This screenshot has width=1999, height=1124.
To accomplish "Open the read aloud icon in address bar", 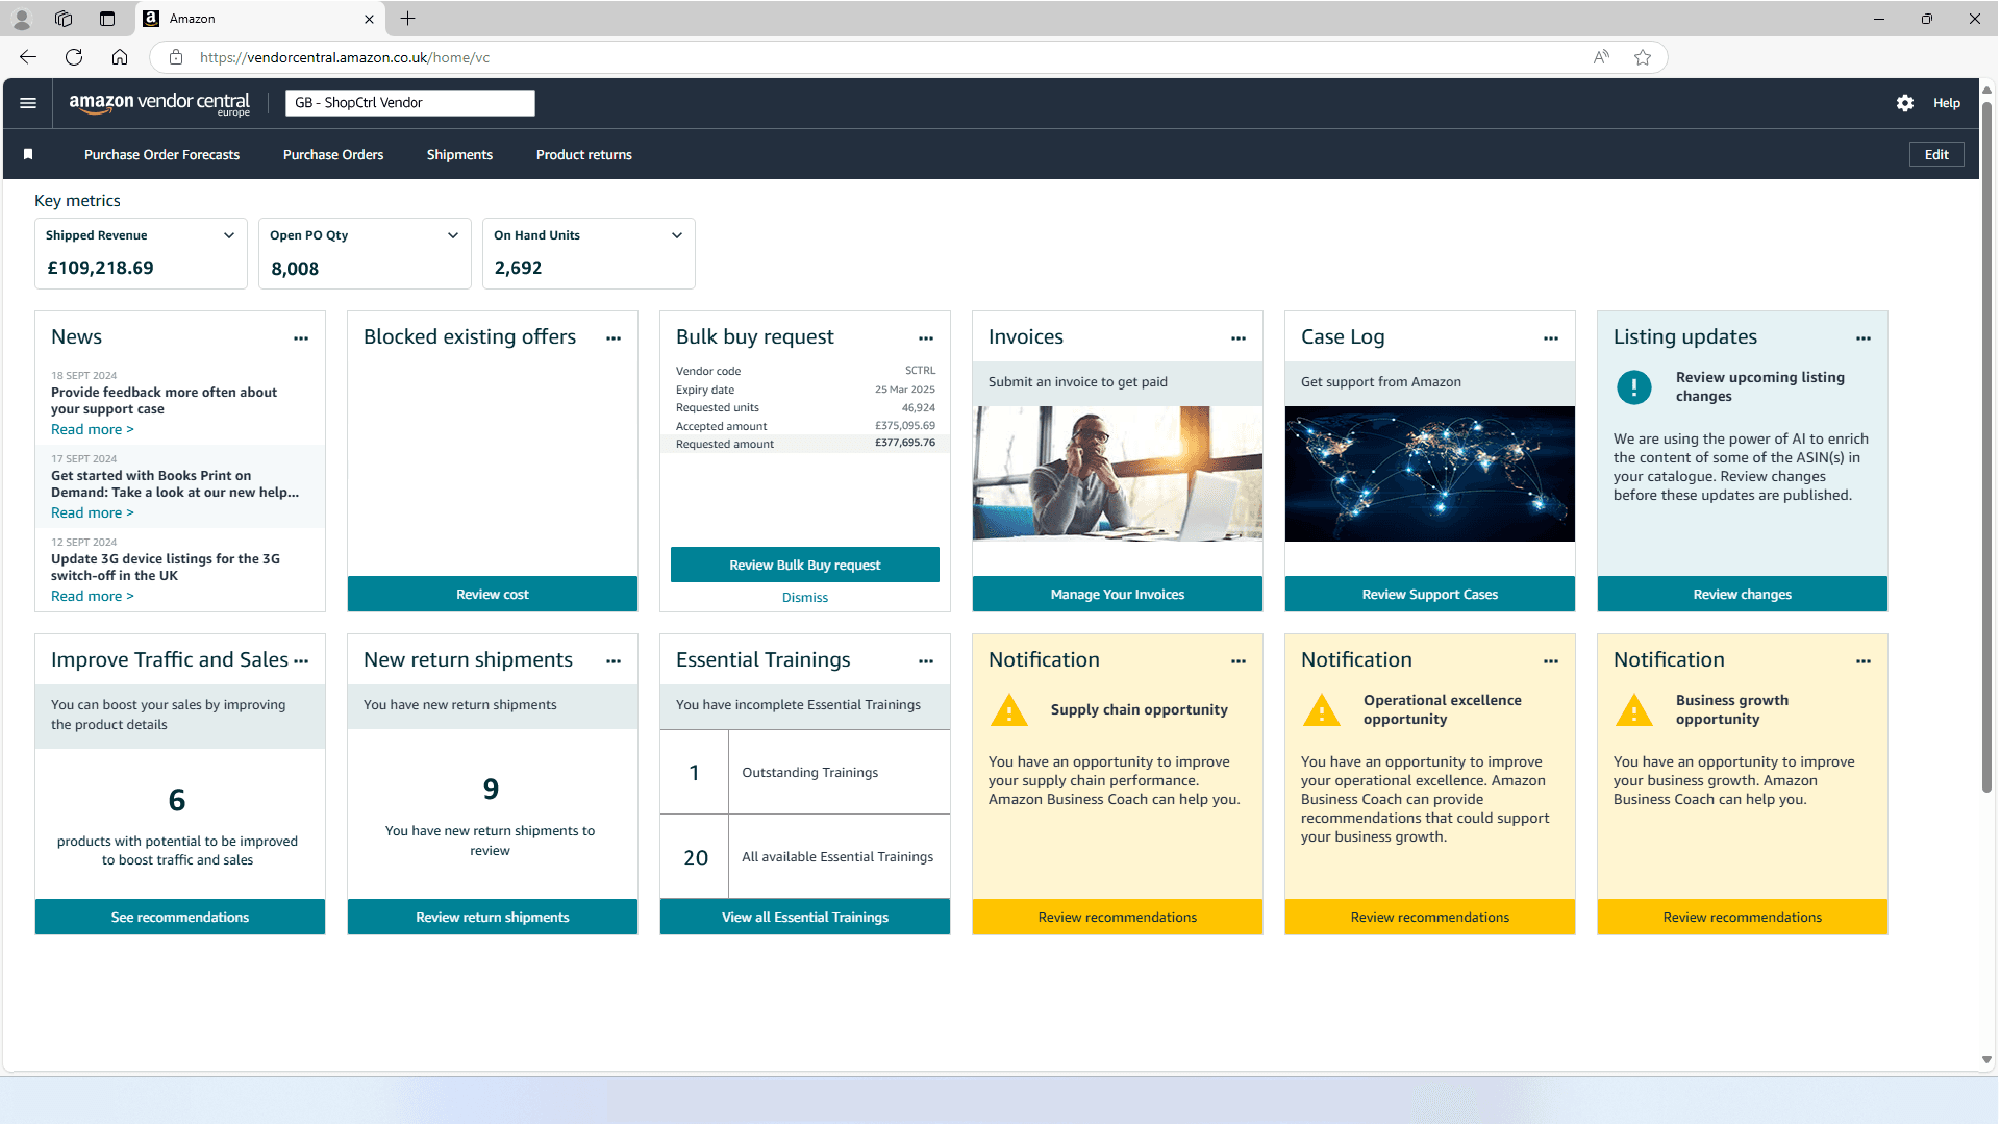I will [1601, 57].
